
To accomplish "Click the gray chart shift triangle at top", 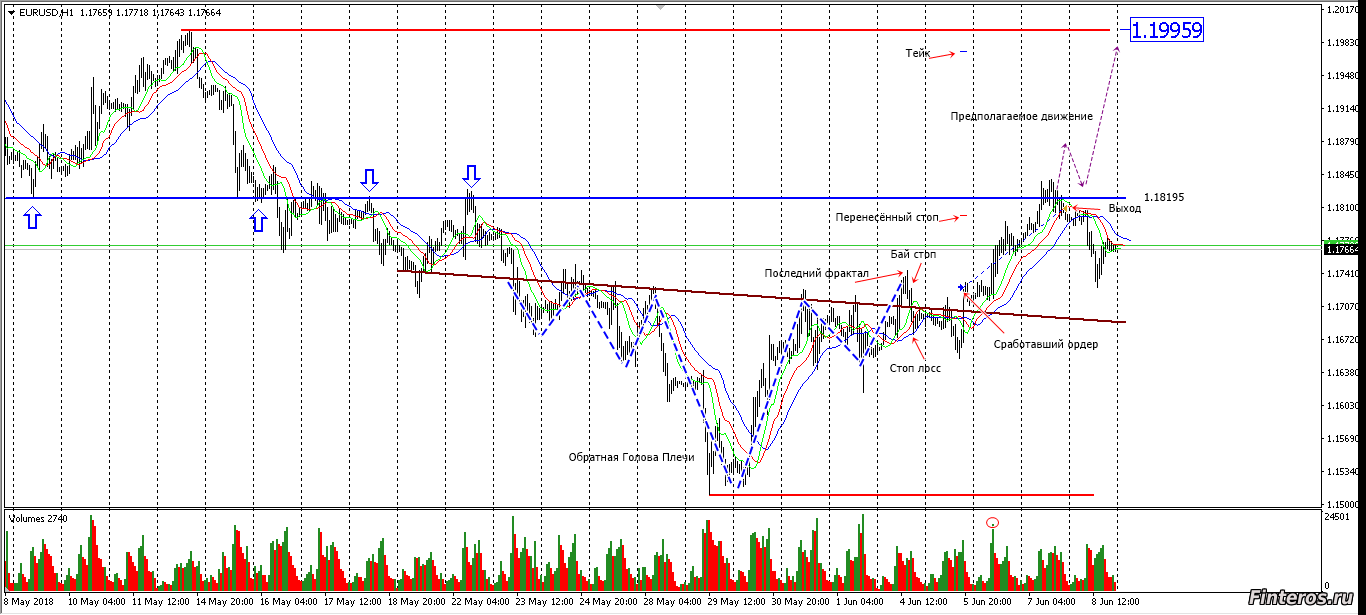I will tap(660, 6).
